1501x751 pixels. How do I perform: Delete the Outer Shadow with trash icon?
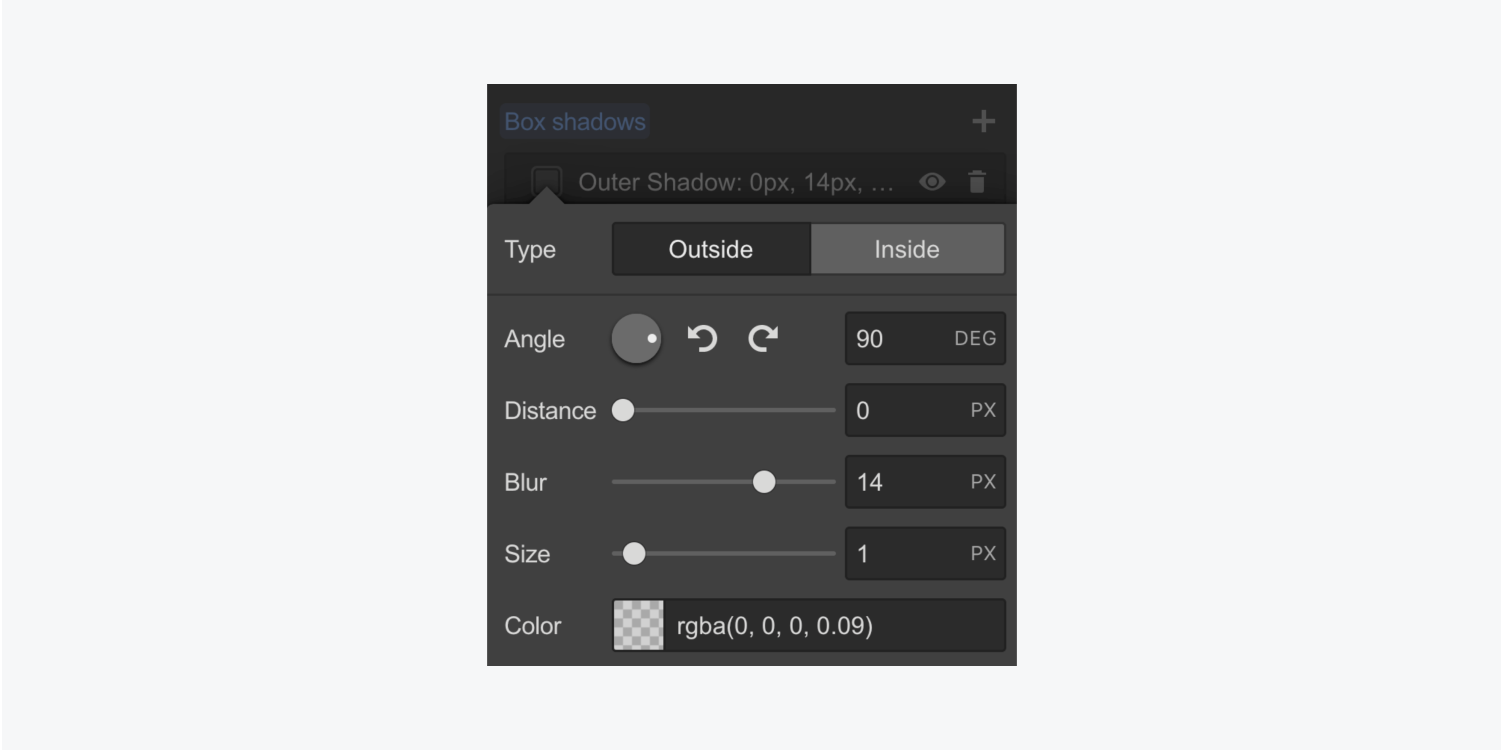(x=977, y=182)
